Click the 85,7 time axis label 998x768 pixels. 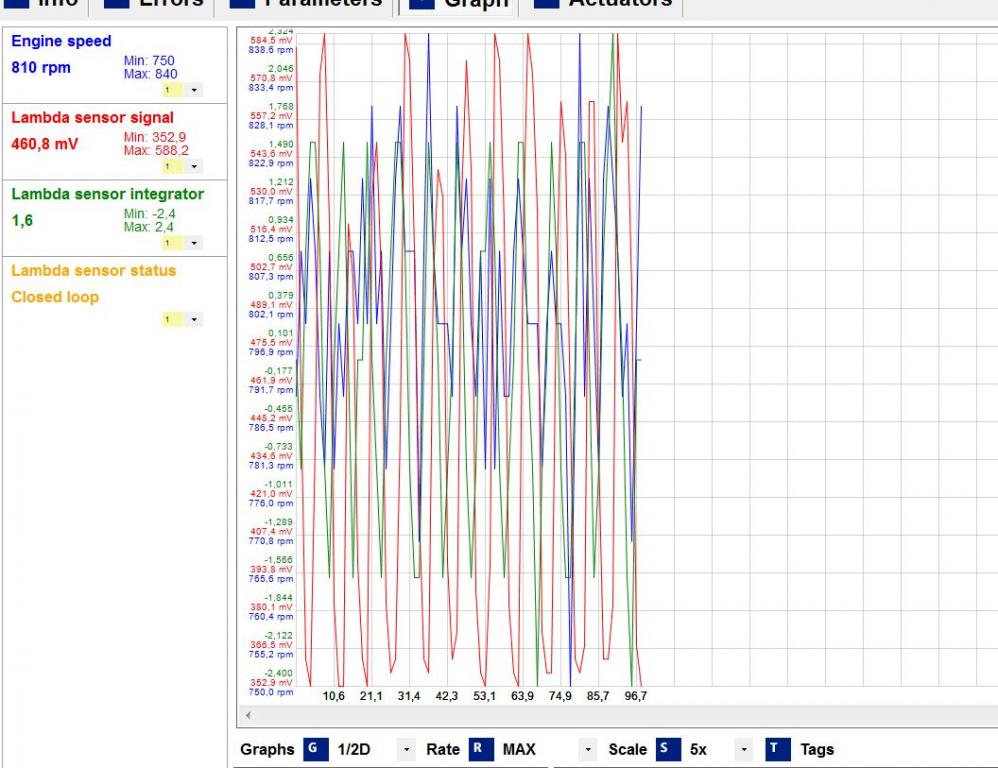point(598,696)
